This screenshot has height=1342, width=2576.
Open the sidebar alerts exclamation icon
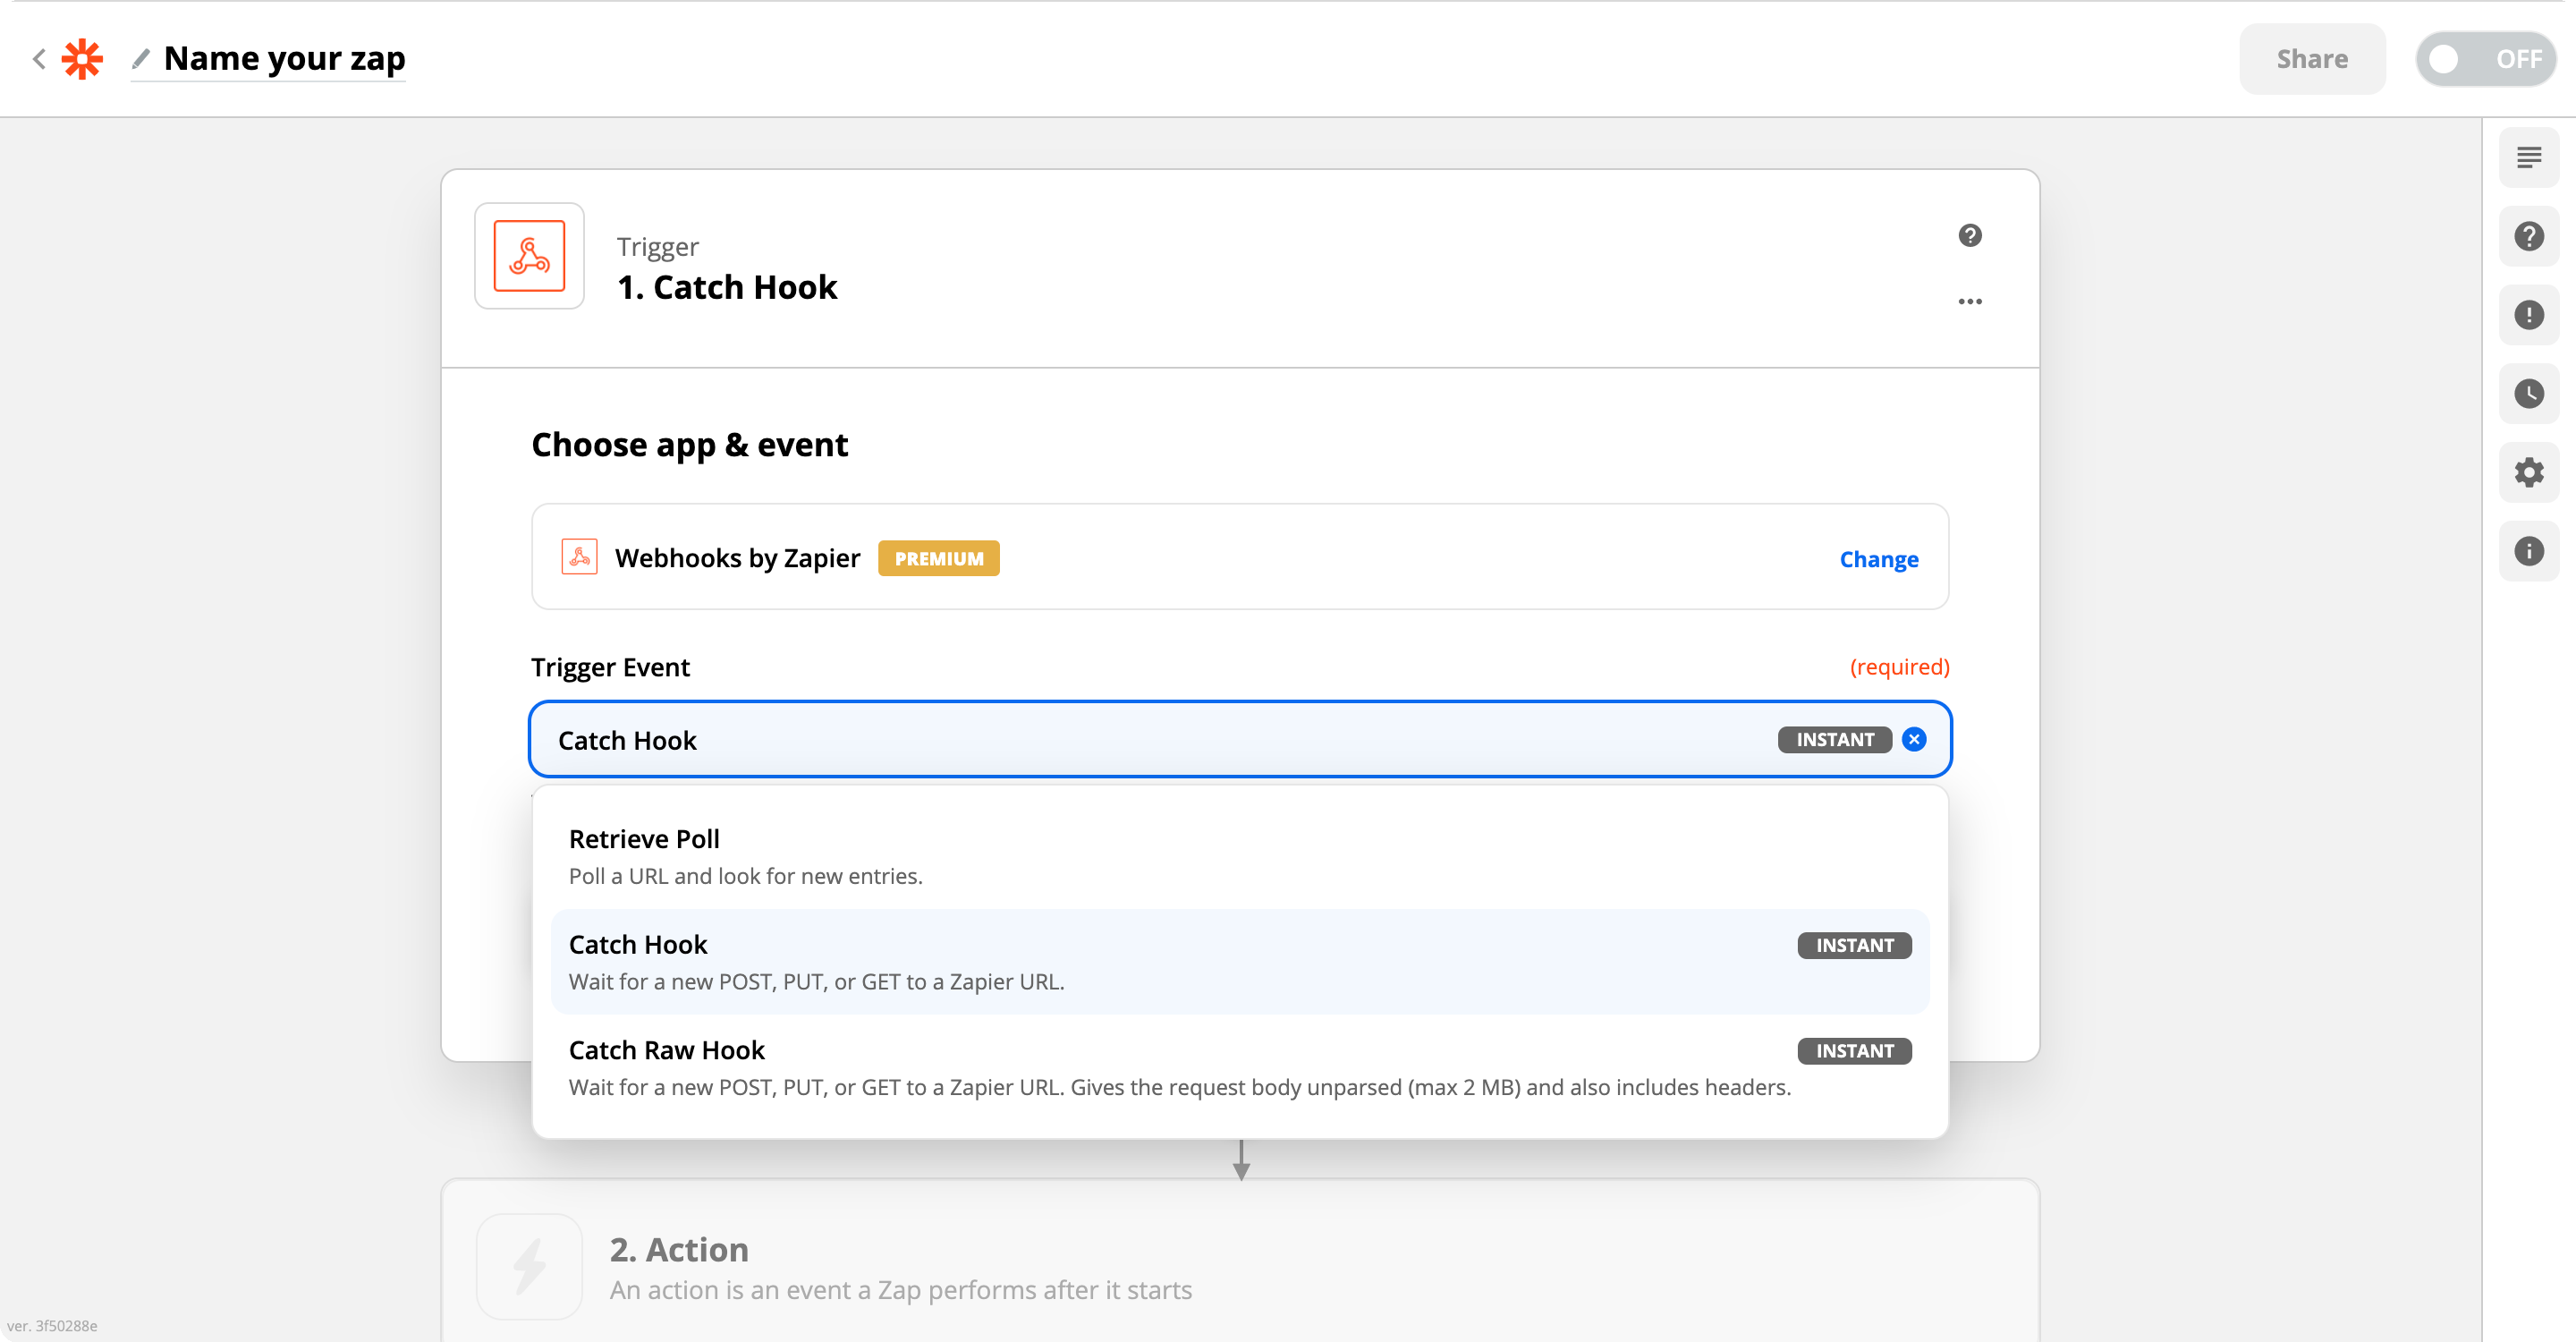point(2528,314)
